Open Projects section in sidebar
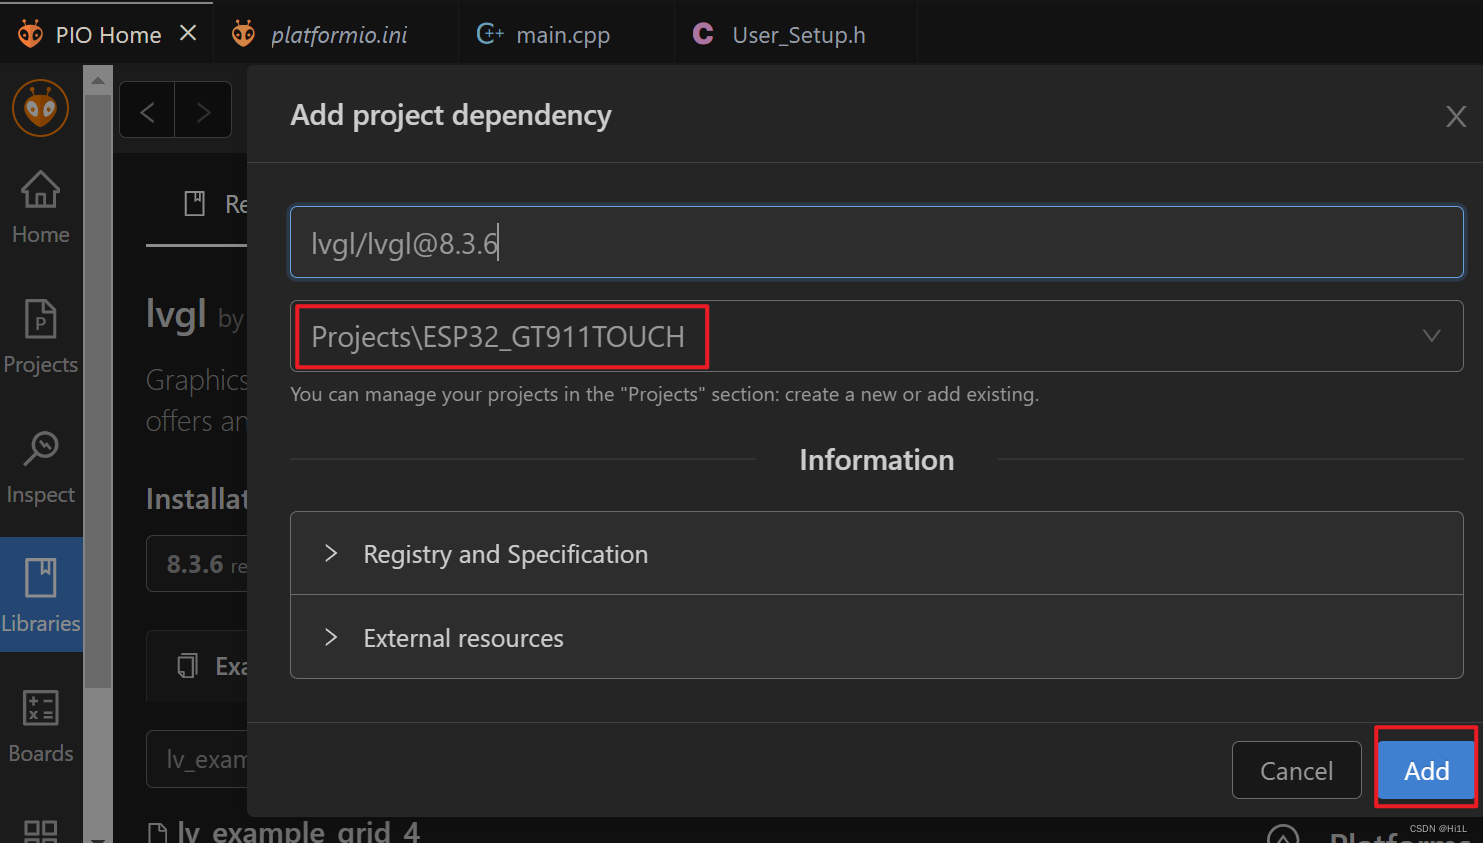Screen dimensions: 1483x843 tap(41, 338)
